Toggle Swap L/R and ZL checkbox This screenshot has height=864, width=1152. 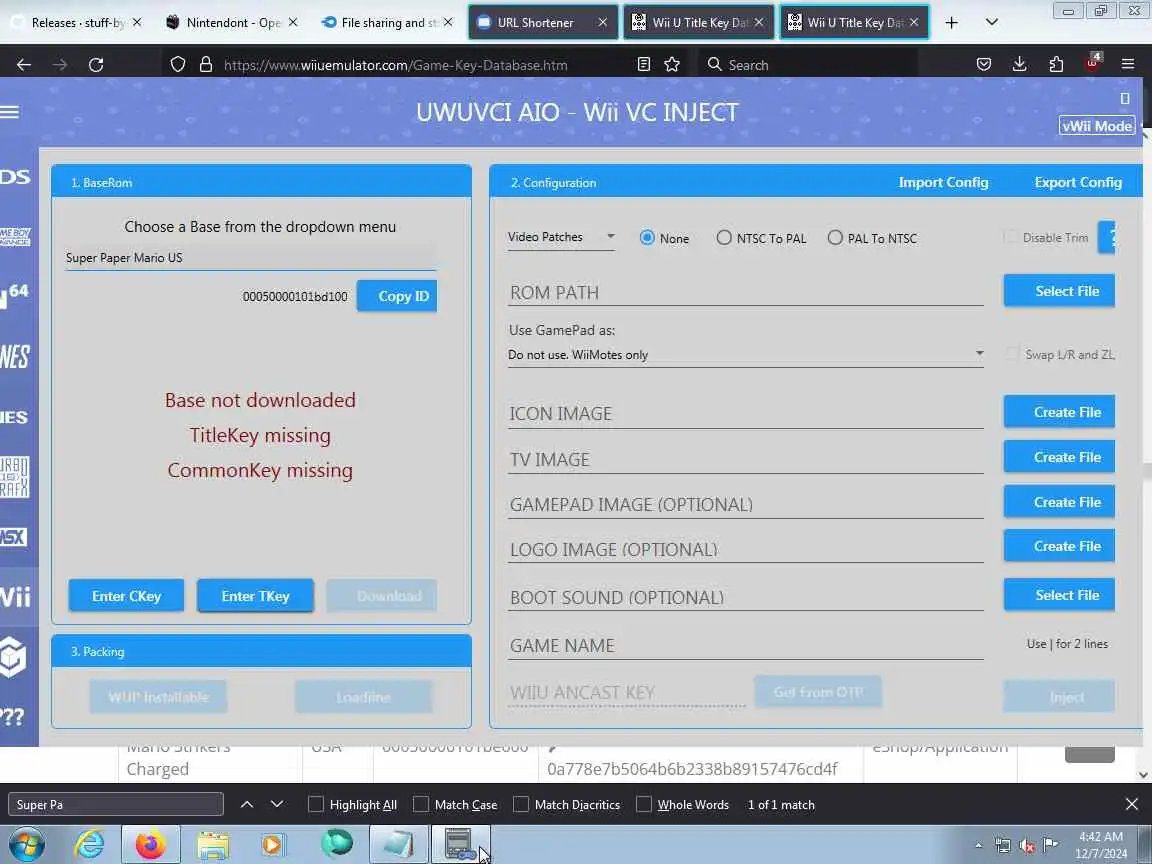tap(1012, 354)
